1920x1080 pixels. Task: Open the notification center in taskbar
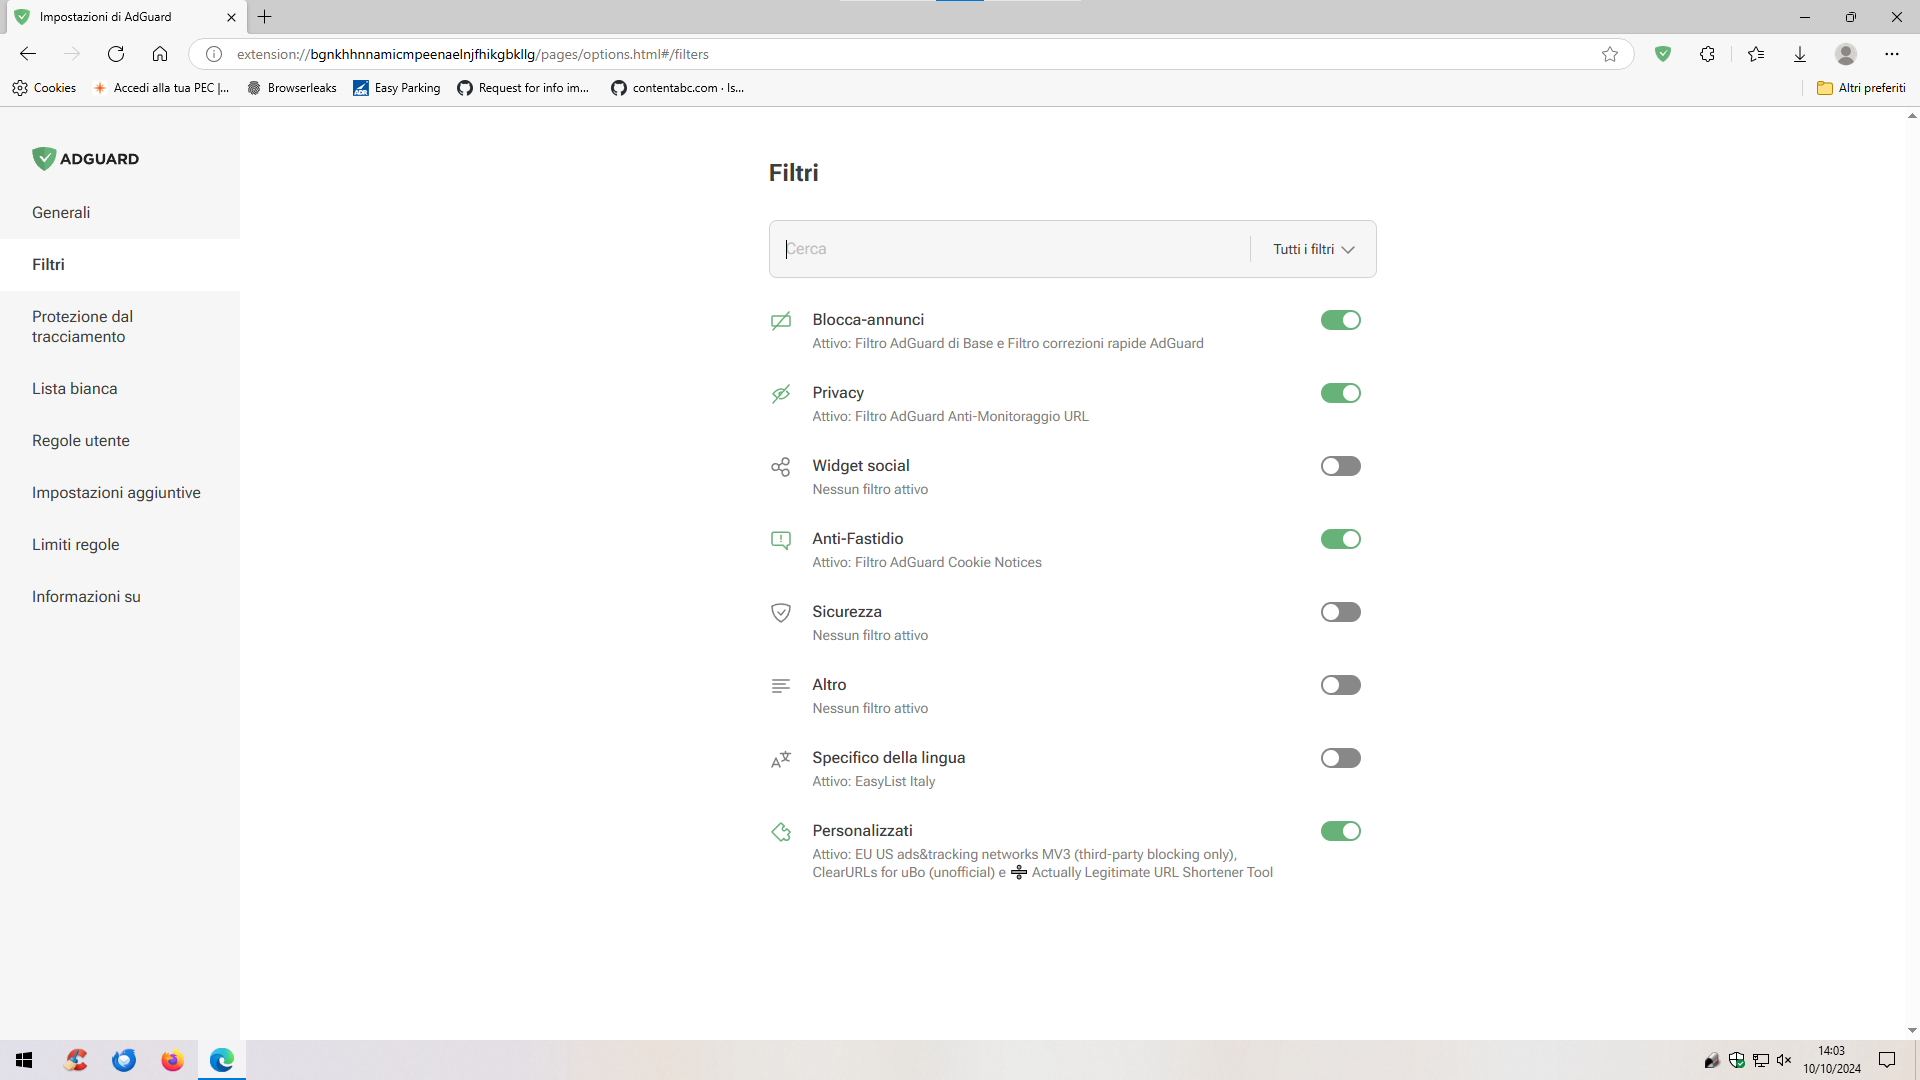[x=1887, y=1060]
